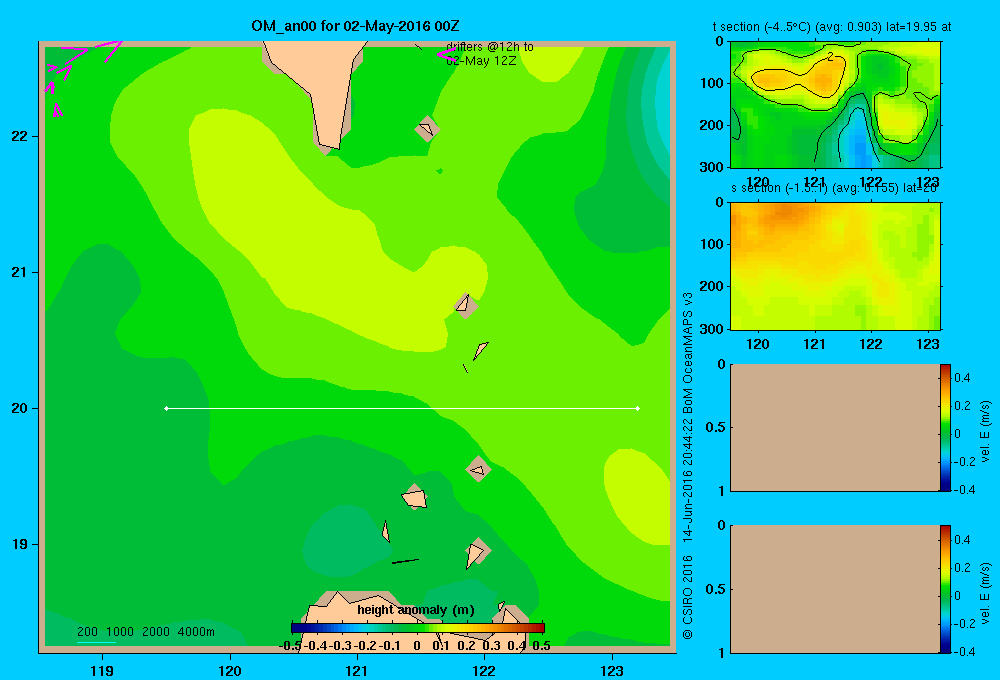The image size is (1000, 680).
Task: Click the Taiwan southern tip landmass on map
Action: click(x=319, y=89)
